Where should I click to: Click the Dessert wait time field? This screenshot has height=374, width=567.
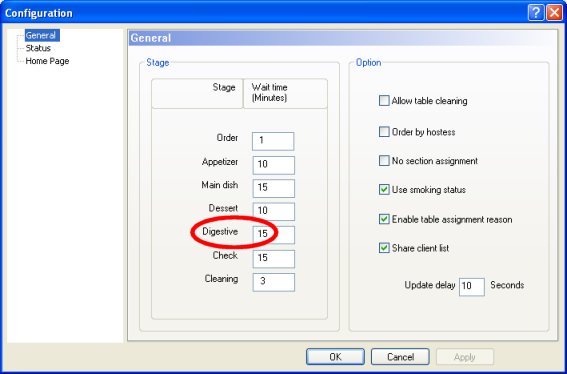[x=274, y=211]
